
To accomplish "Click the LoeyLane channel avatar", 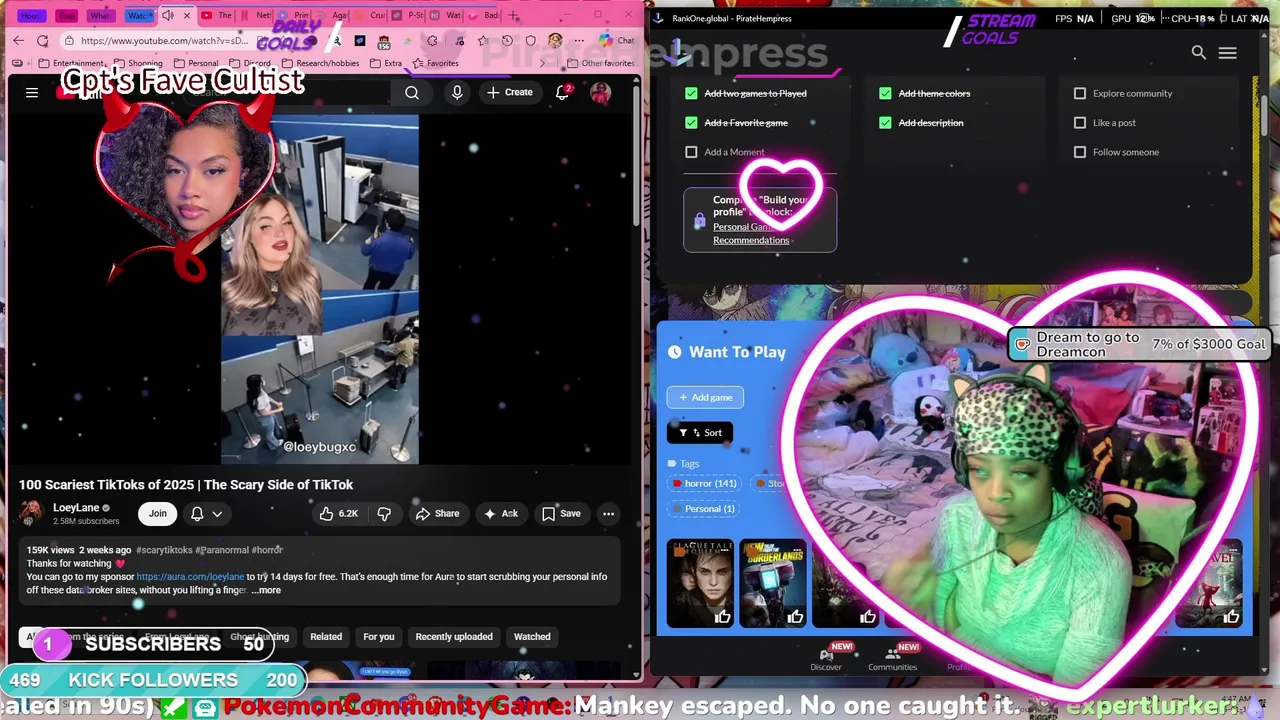I will pos(32,514).
